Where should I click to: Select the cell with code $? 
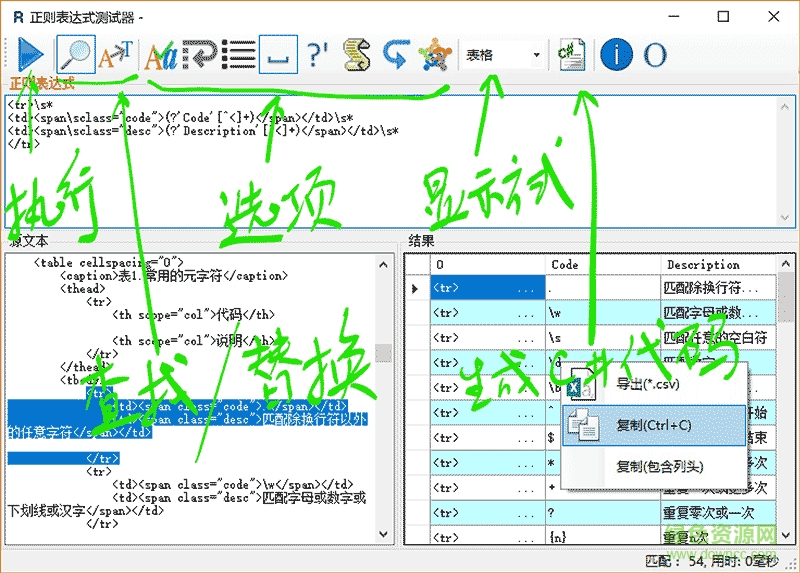click(x=554, y=437)
